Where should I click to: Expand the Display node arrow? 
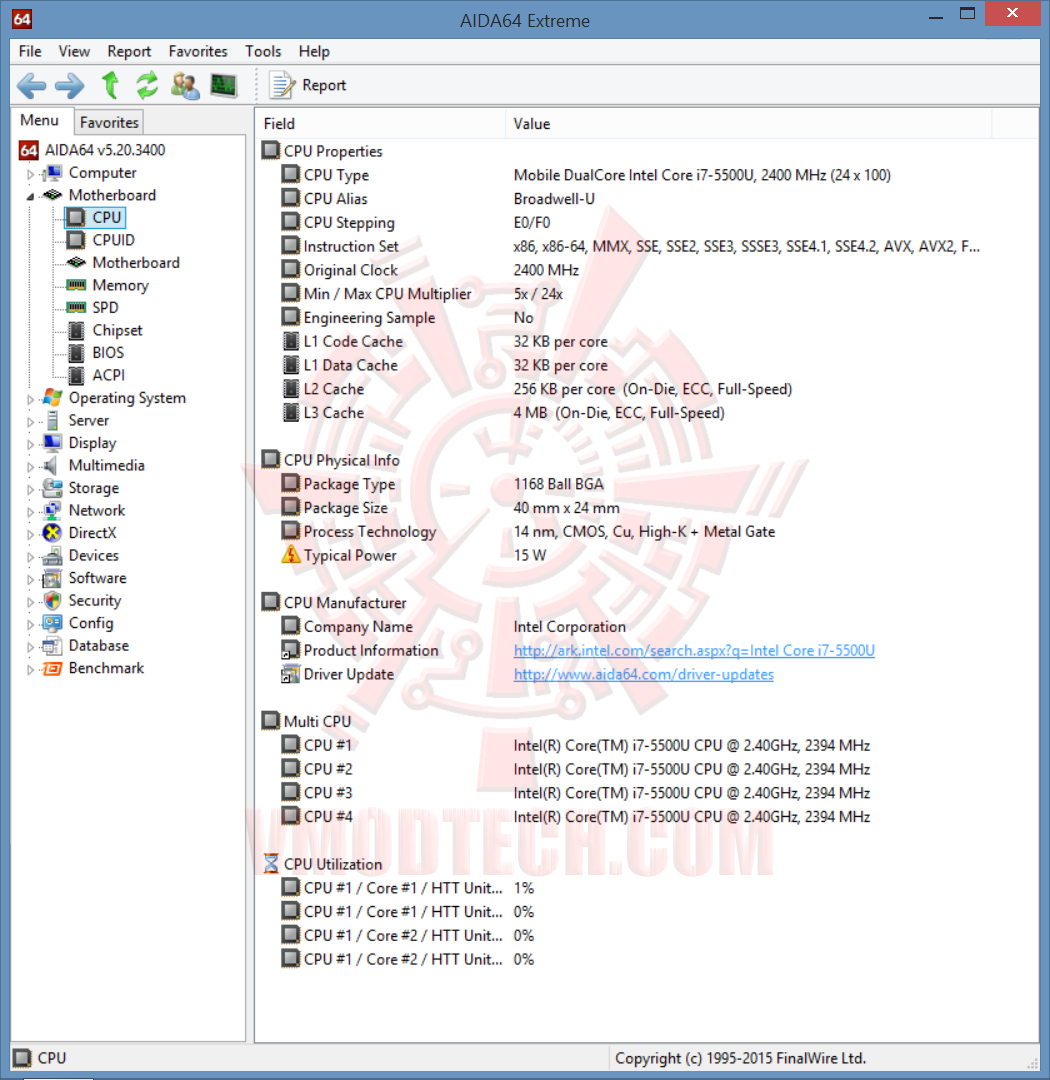(x=30, y=444)
